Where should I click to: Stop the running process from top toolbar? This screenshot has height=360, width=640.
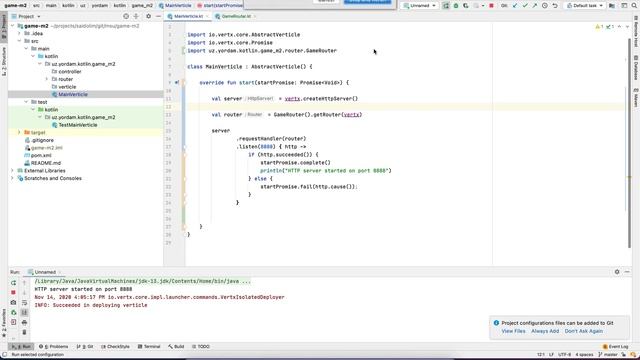(491, 6)
